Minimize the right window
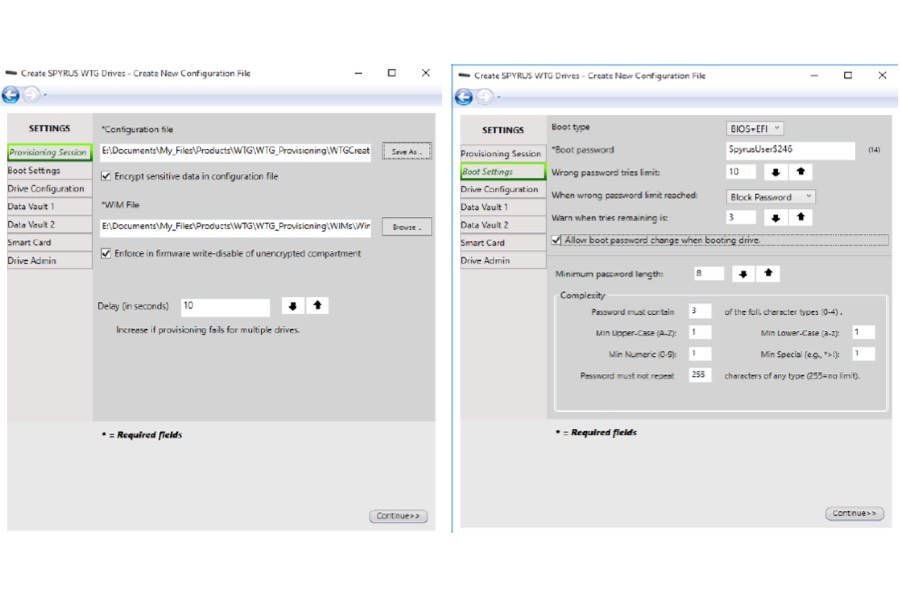 [x=814, y=76]
